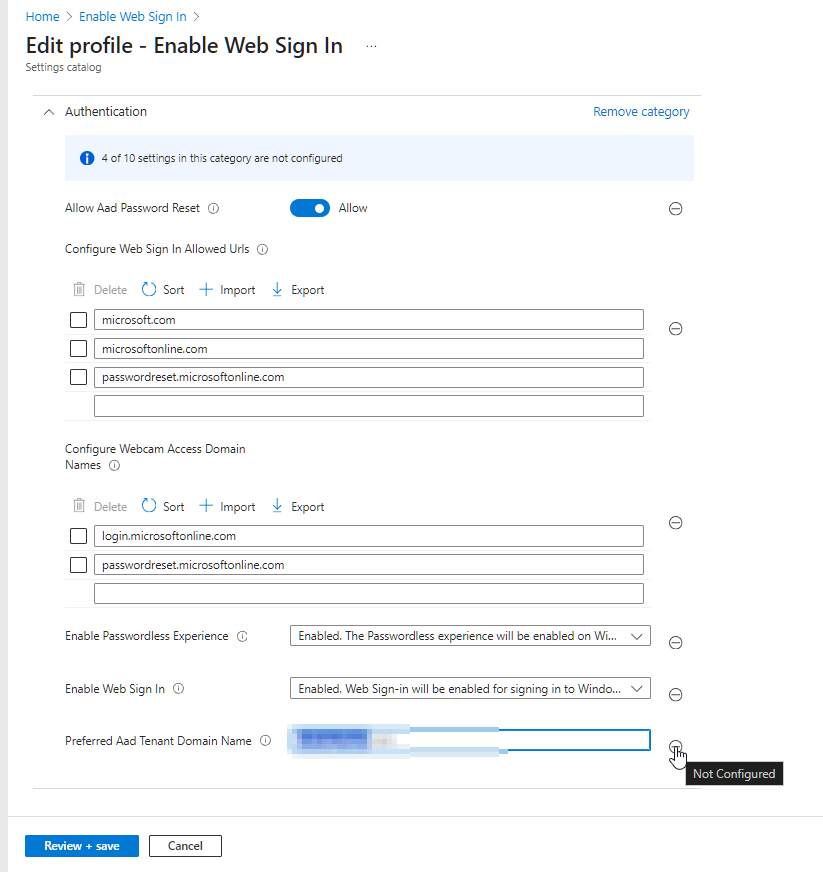The width and height of the screenshot is (823, 872).
Task: Toggle the Allow Aad Password Reset switch
Action: tap(310, 209)
